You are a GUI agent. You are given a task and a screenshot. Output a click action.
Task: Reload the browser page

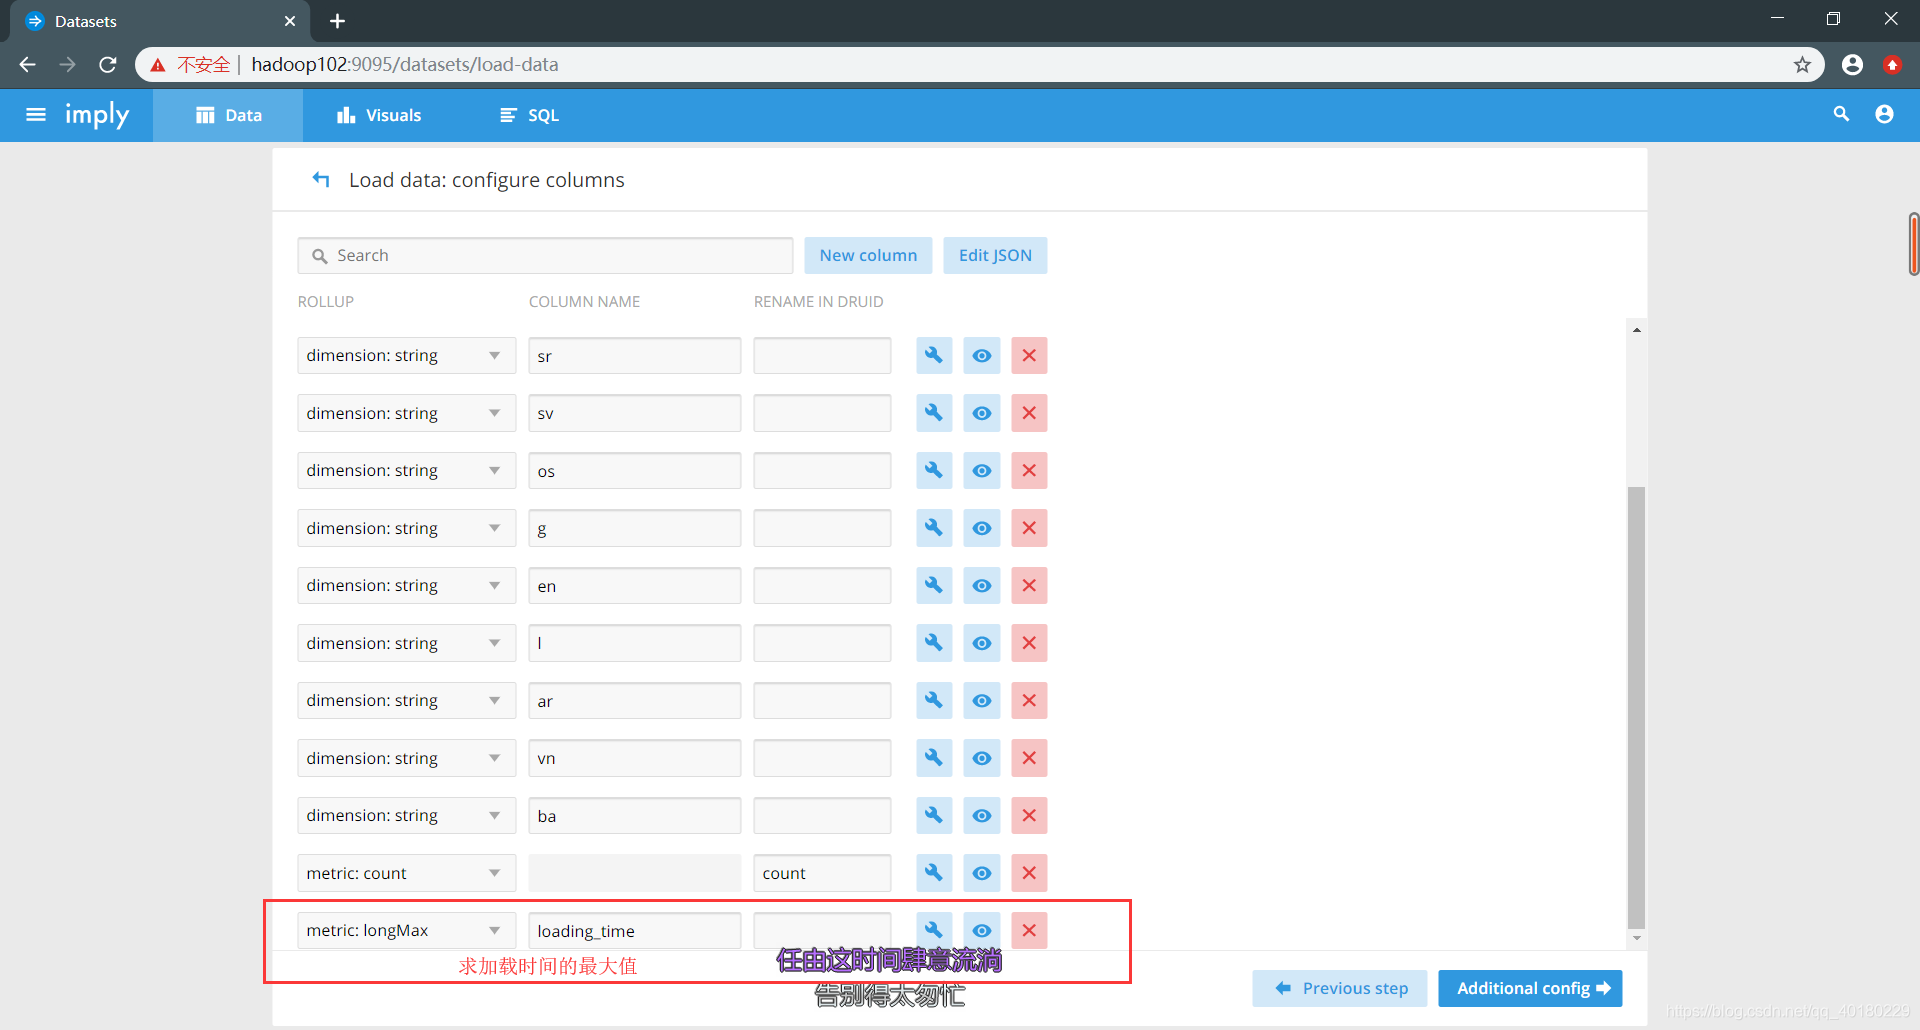pos(108,65)
